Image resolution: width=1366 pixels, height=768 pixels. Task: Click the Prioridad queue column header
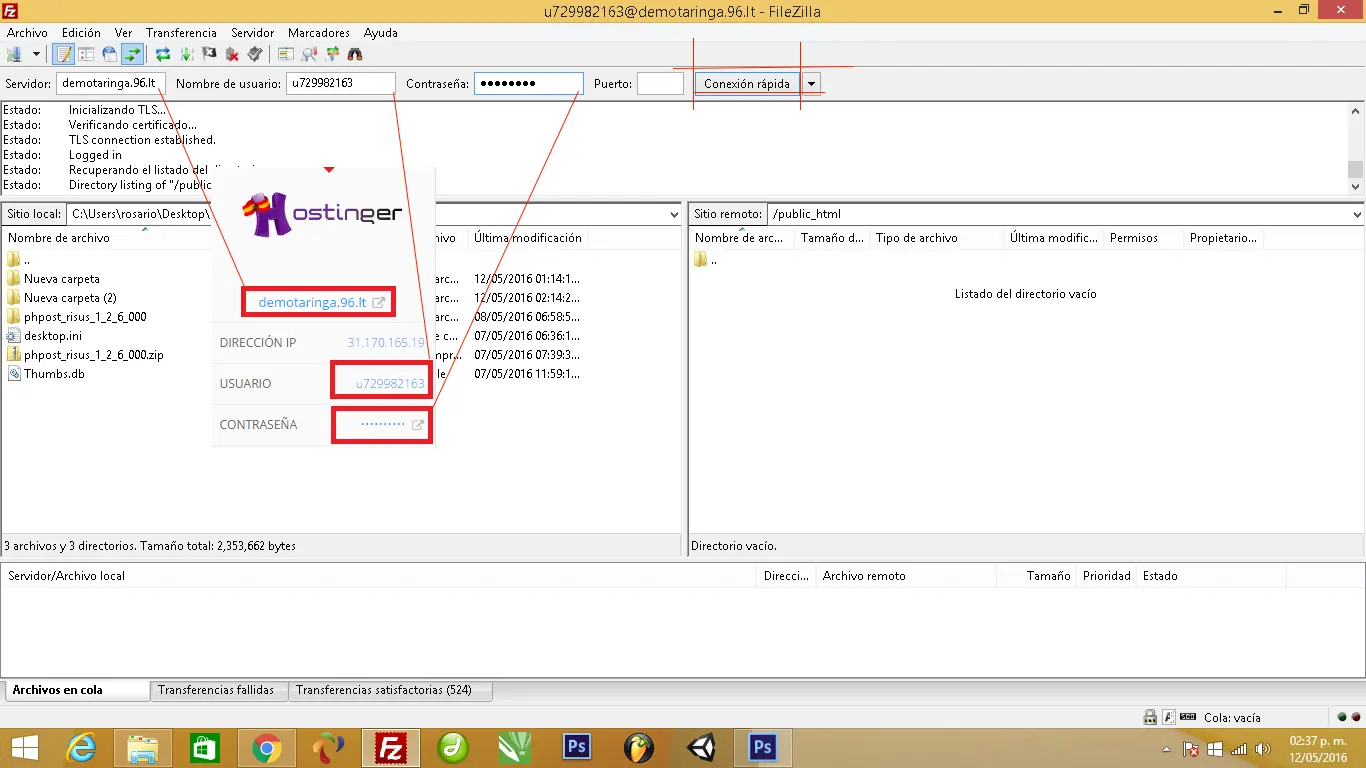(1107, 576)
